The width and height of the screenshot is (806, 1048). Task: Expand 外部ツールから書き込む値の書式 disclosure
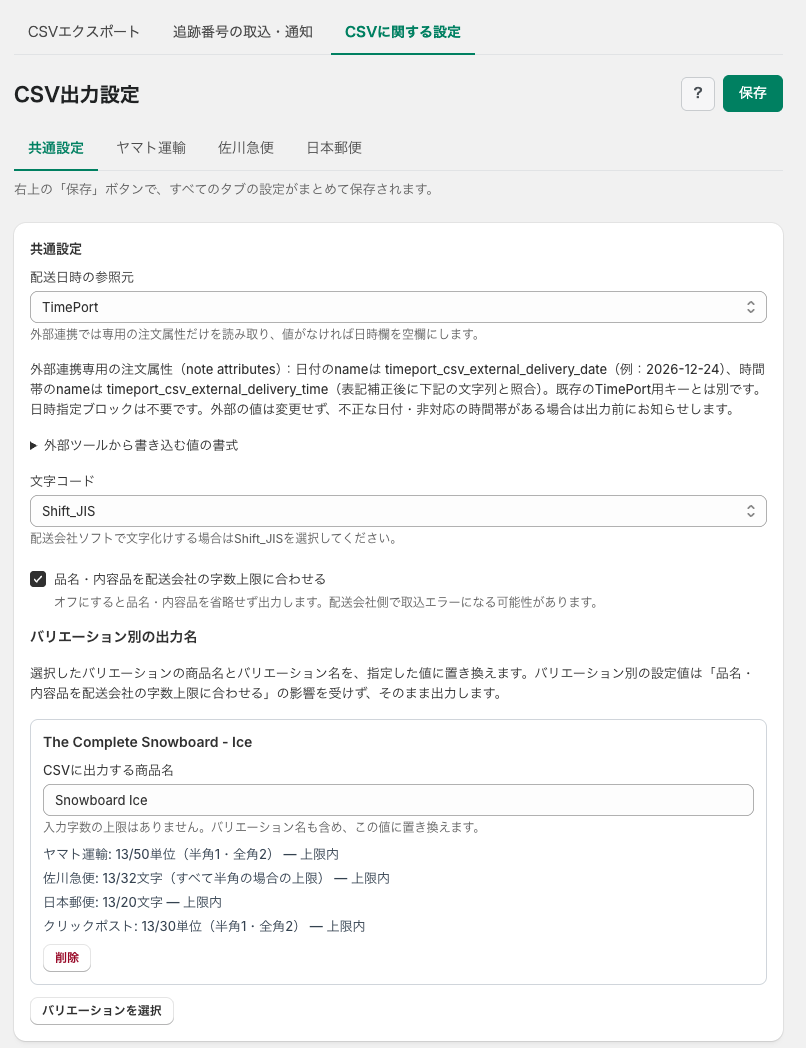134,445
